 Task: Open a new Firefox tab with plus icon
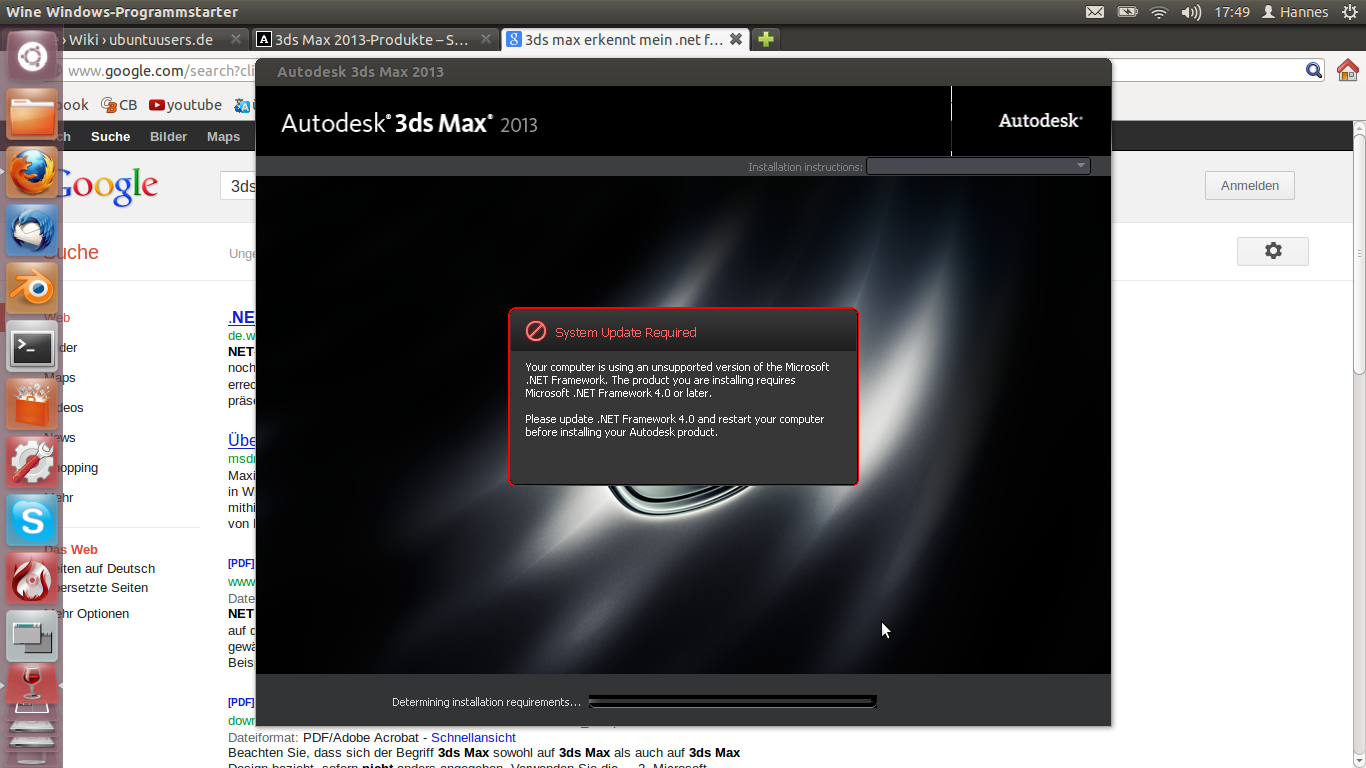click(765, 39)
